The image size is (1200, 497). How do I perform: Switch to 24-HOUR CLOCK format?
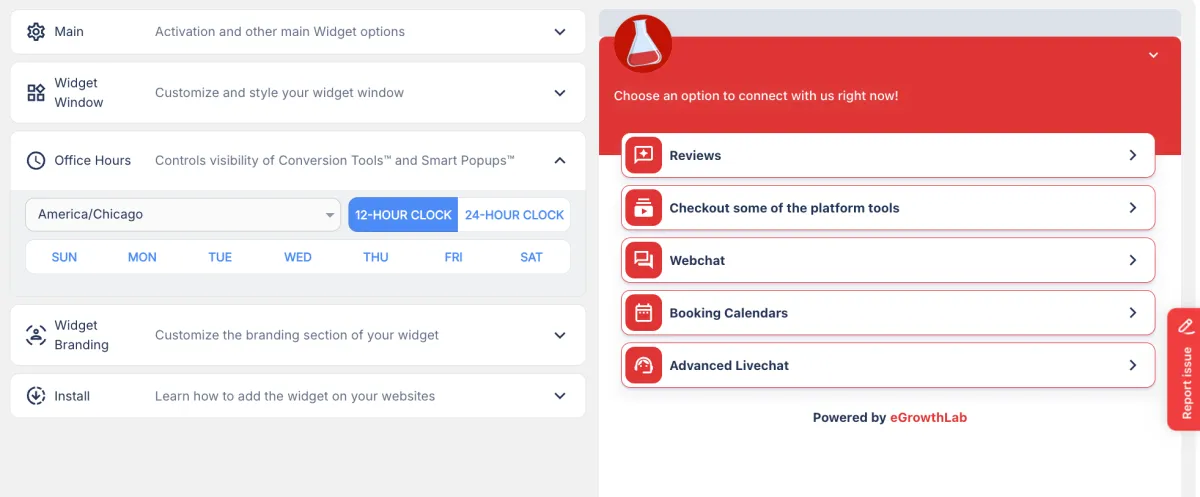(514, 215)
